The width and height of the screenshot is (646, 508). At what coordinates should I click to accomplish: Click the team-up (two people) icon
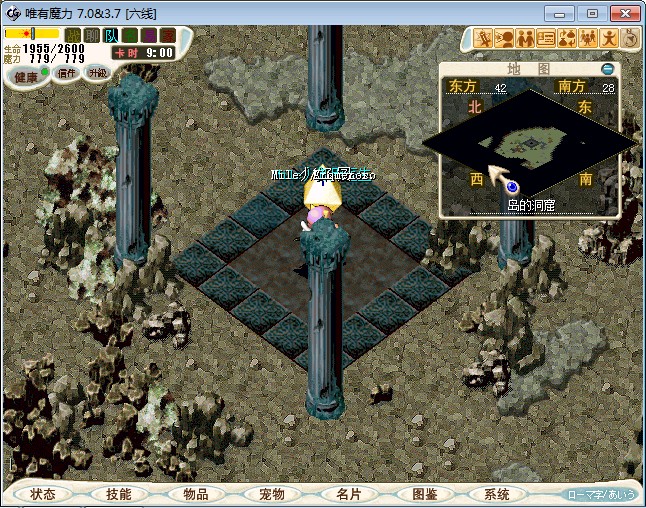(526, 39)
